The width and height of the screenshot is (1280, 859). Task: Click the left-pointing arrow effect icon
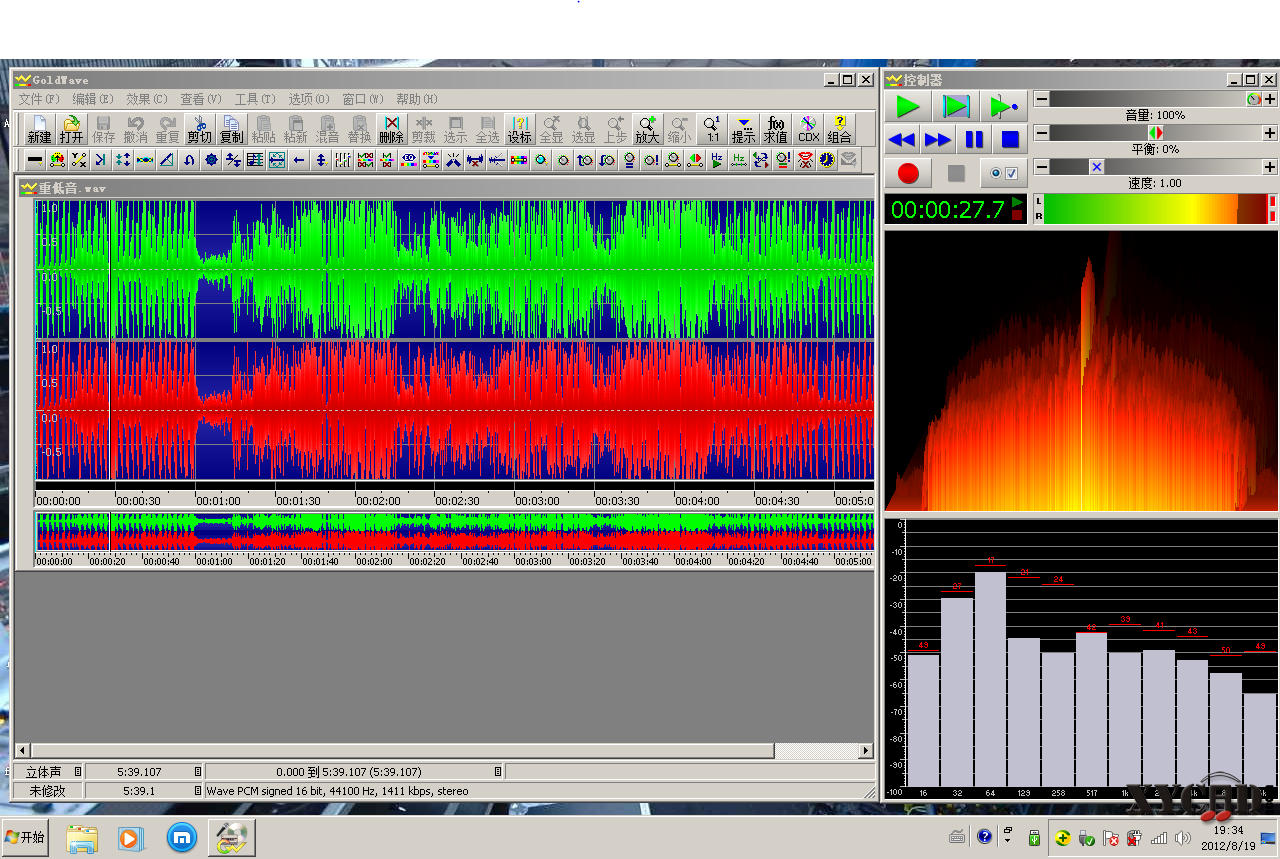(299, 159)
